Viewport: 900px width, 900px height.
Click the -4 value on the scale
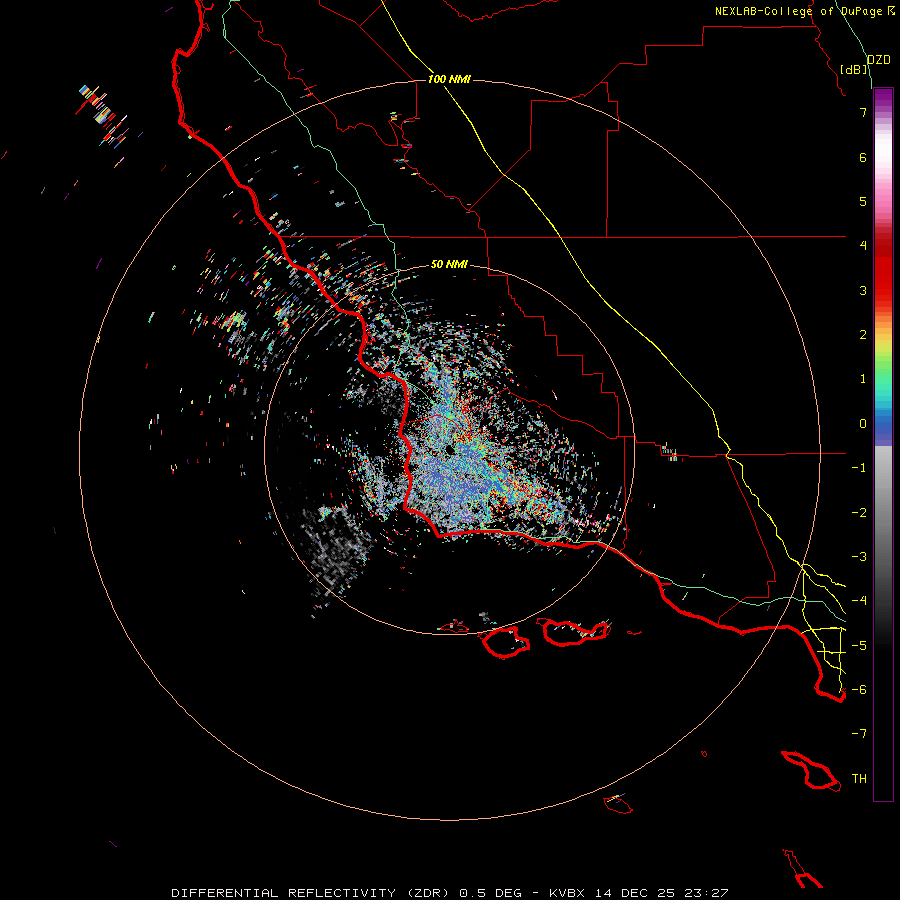(859, 601)
